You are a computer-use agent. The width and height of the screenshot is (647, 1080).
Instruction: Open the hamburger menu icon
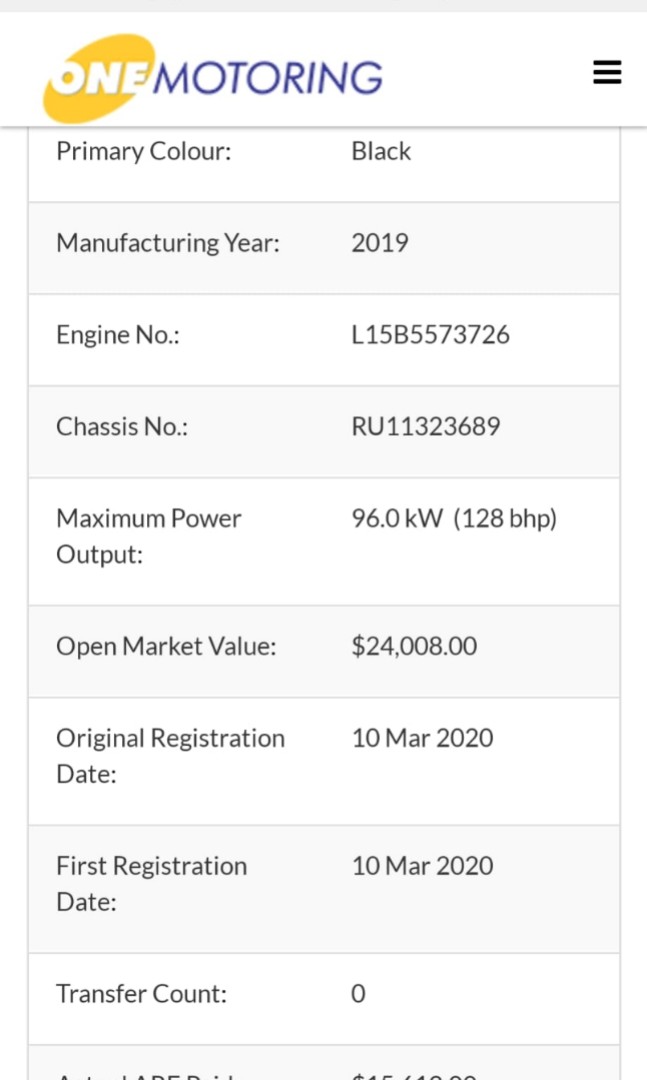point(607,72)
